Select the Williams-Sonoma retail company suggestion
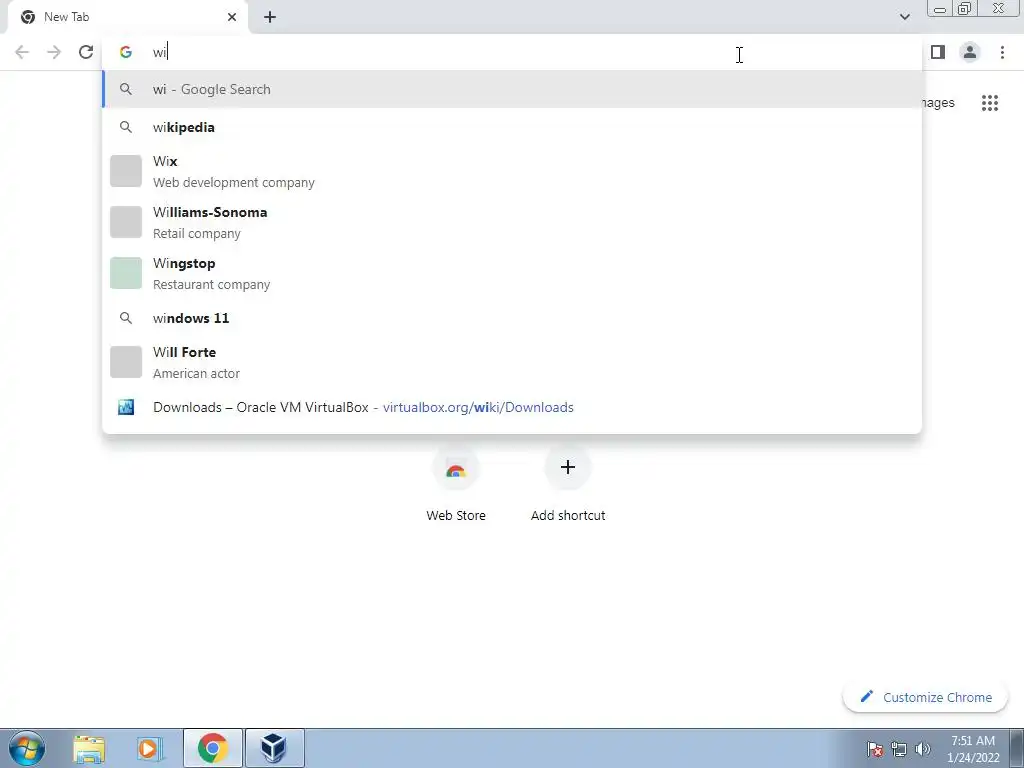The width and height of the screenshot is (1024, 768). (x=512, y=222)
